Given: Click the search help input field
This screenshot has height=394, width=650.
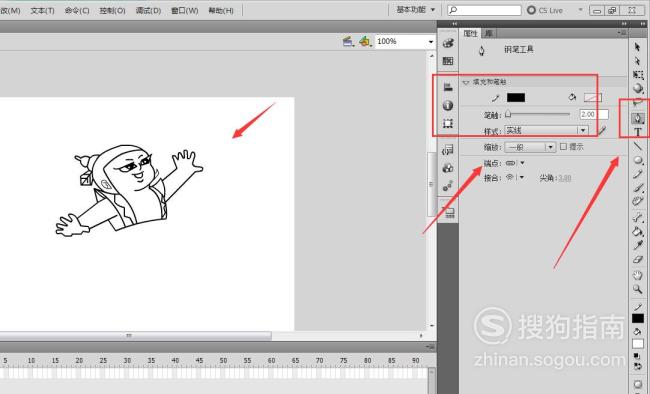Looking at the screenshot, I should pyautogui.click(x=484, y=10).
